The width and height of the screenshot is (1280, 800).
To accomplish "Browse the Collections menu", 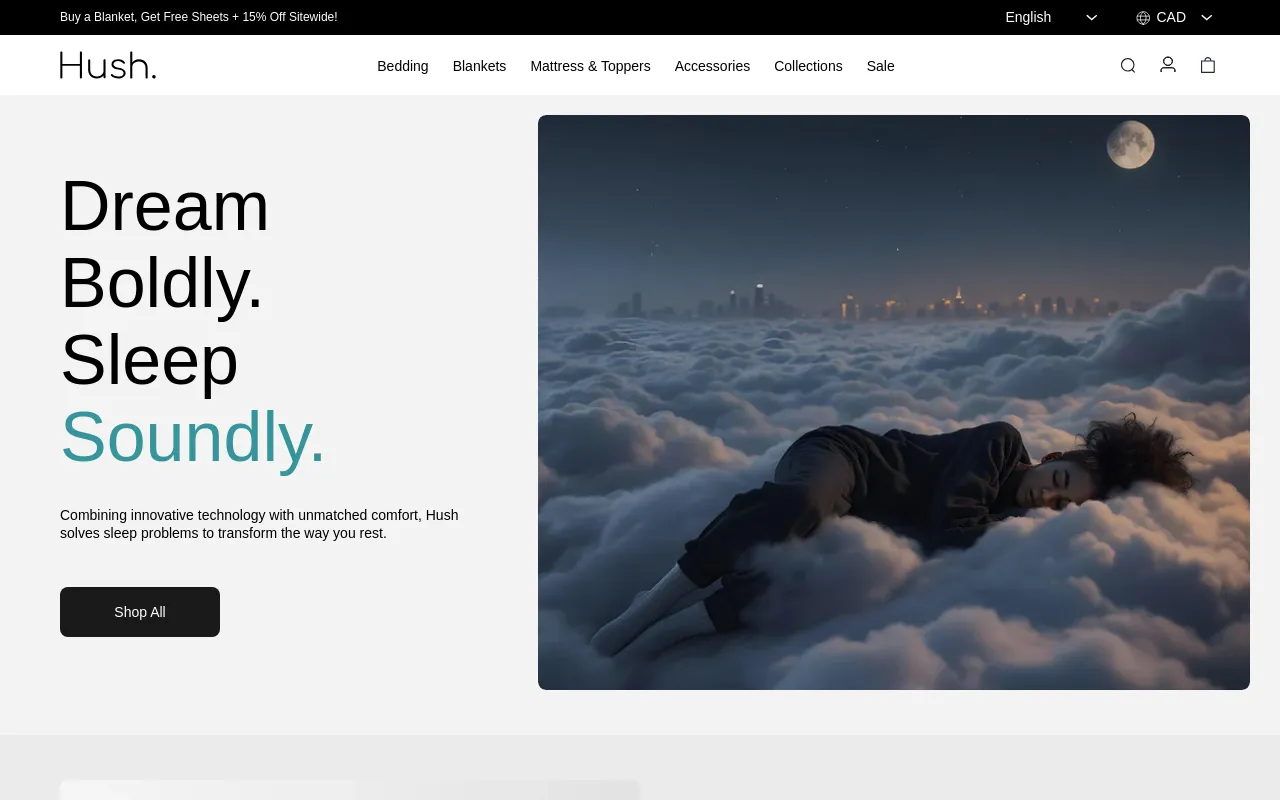I will coord(808,66).
